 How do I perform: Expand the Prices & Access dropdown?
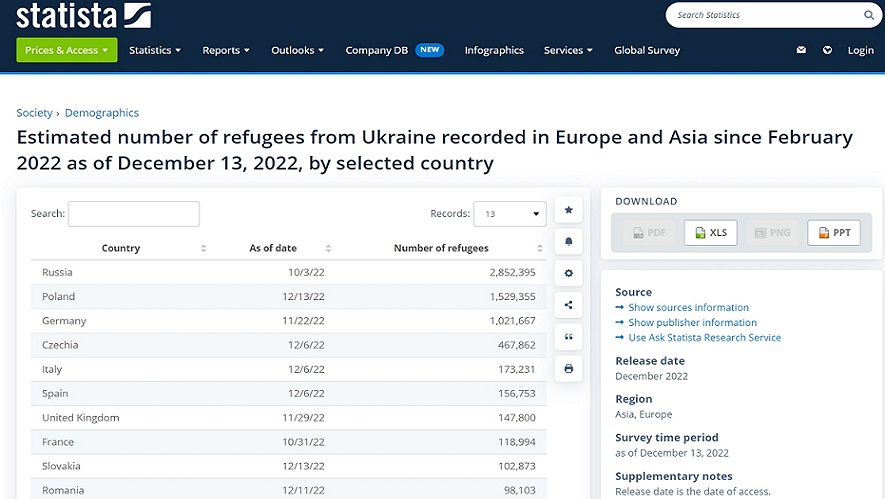67,50
